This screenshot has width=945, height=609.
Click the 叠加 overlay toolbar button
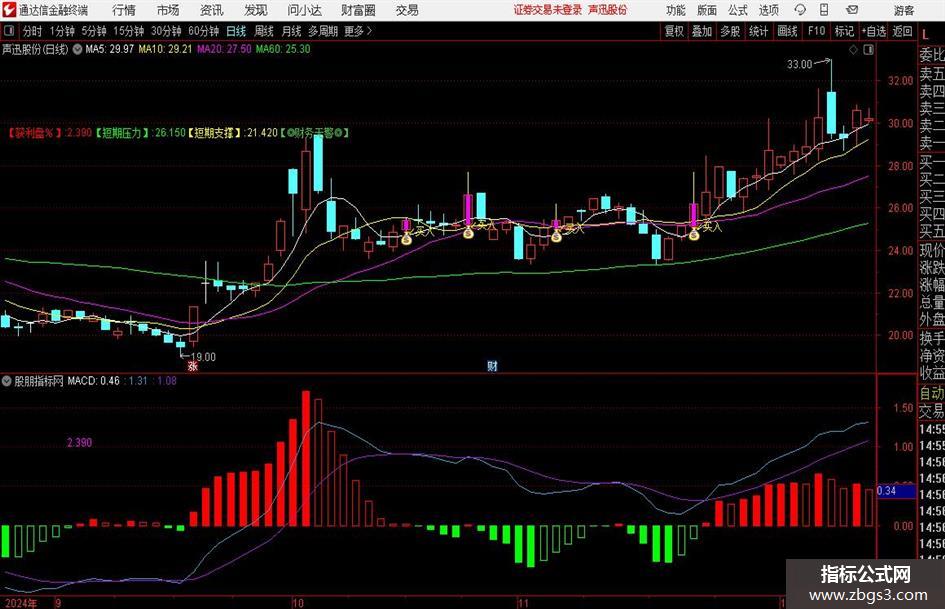(702, 31)
